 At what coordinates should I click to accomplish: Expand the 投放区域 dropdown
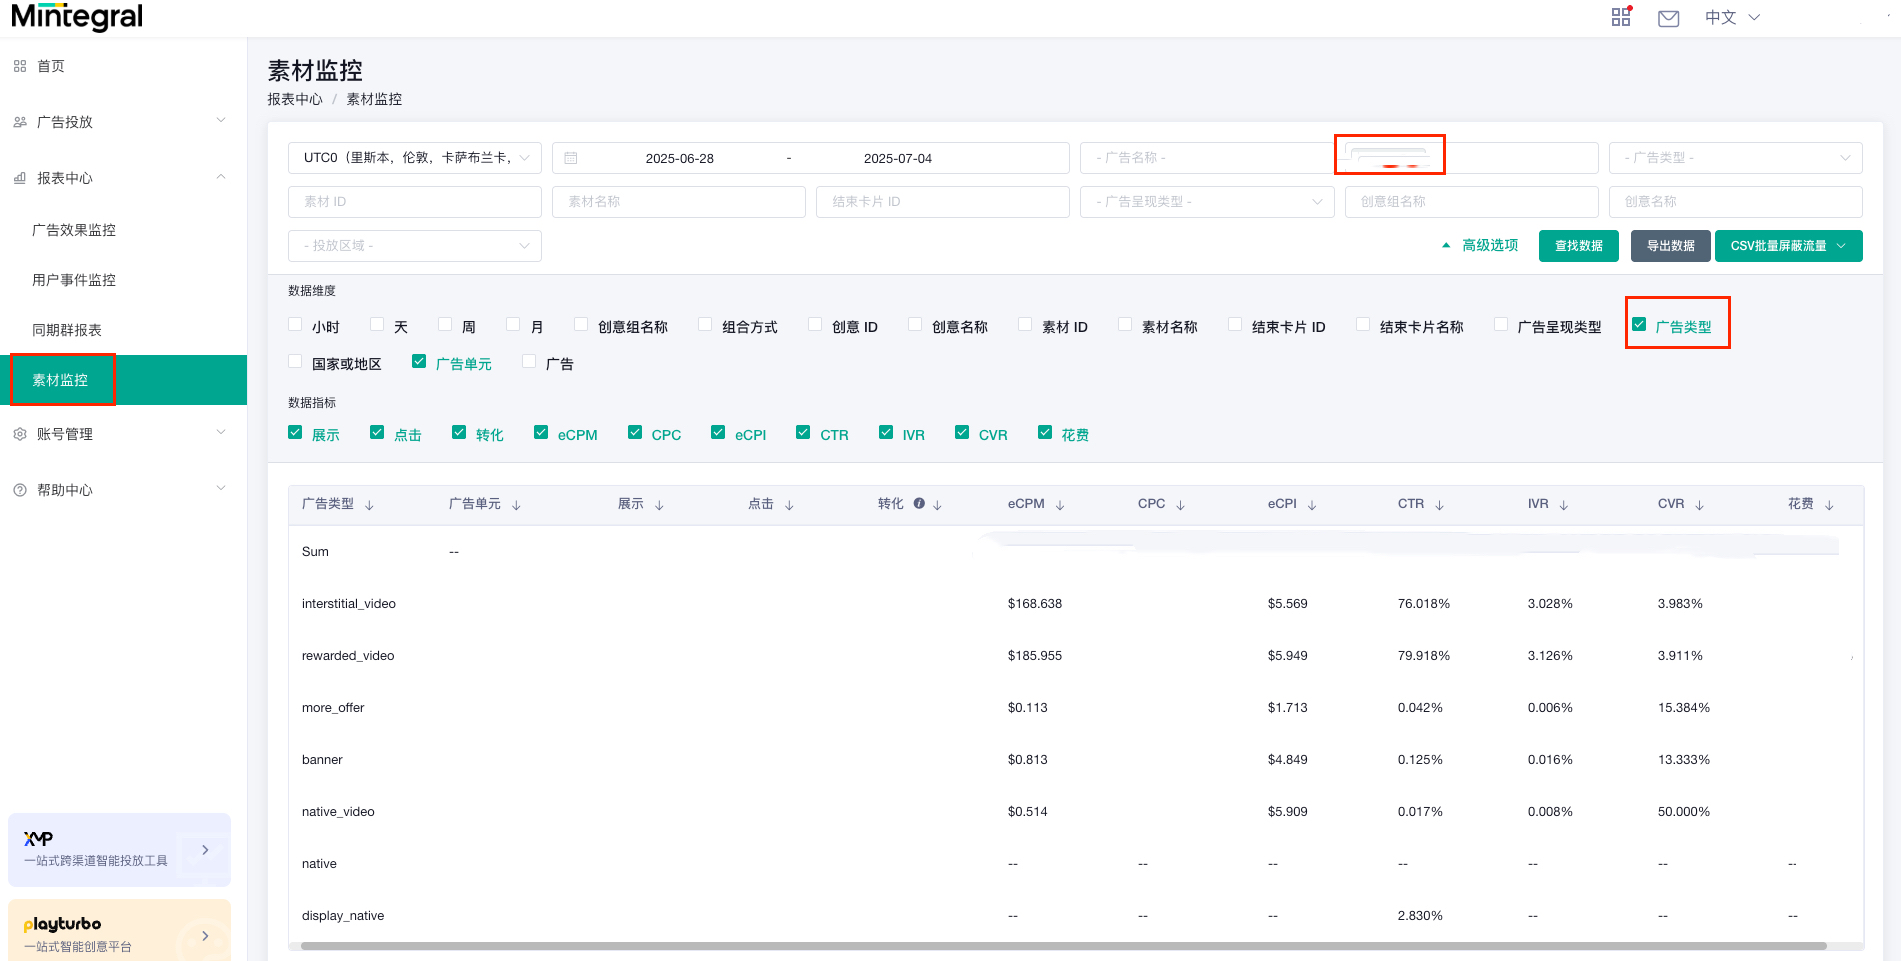coord(414,245)
